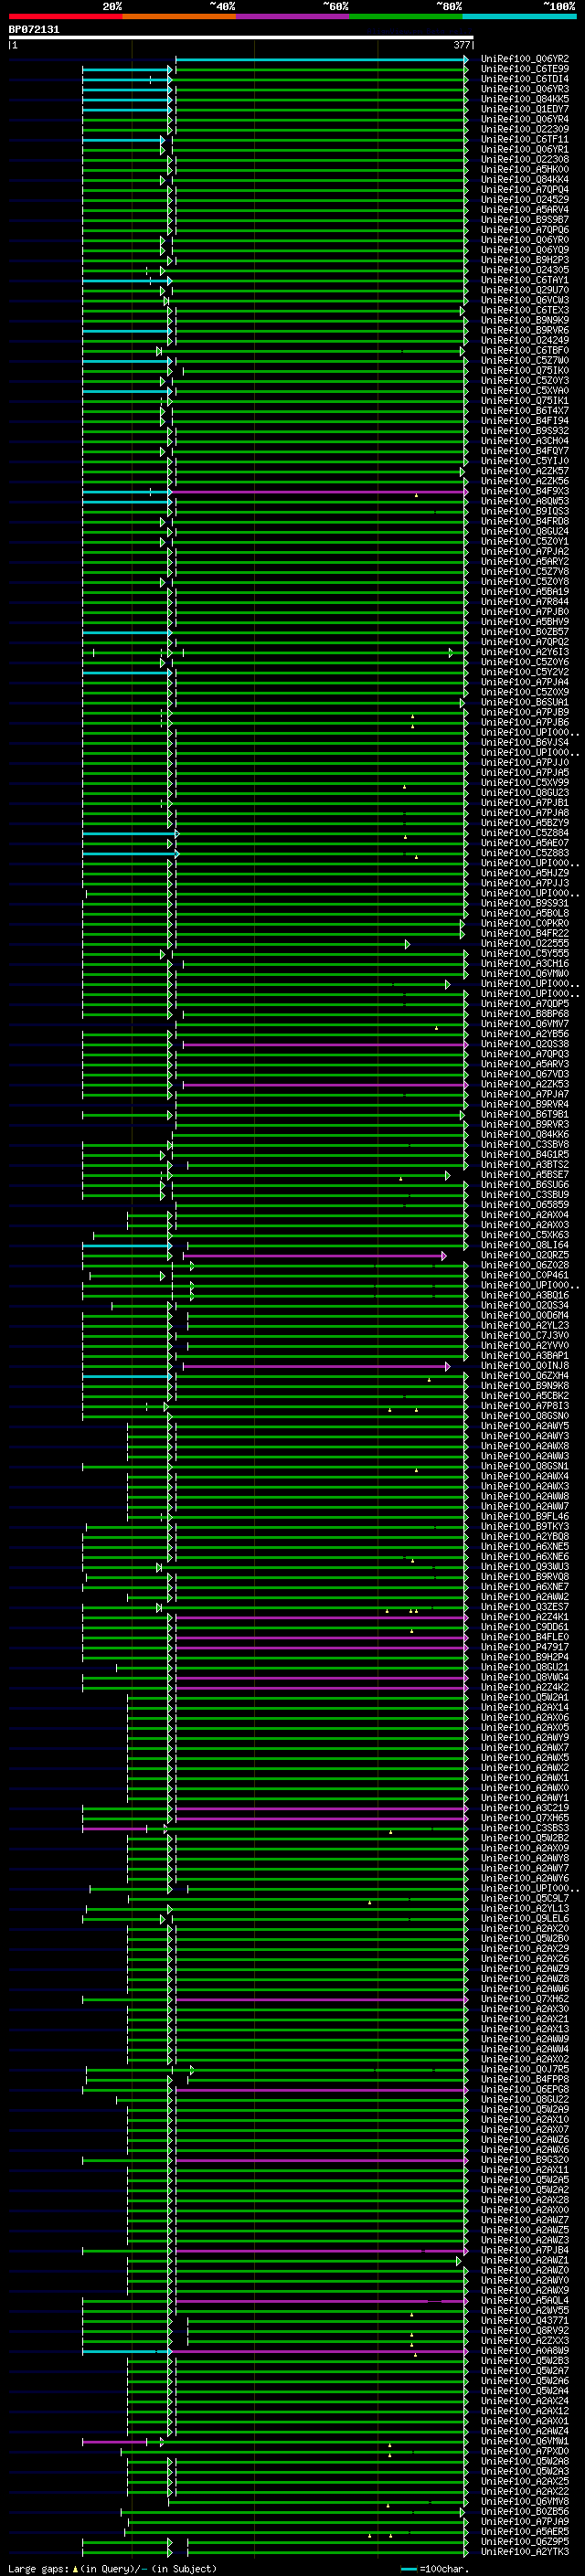Select the label UniRef100_O22309
Screen dimensions: 585x2576
pyautogui.click(x=524, y=129)
